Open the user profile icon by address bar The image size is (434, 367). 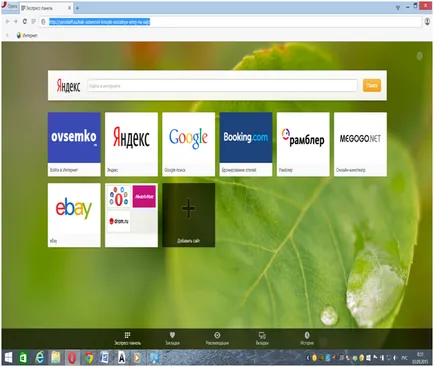pos(427,22)
